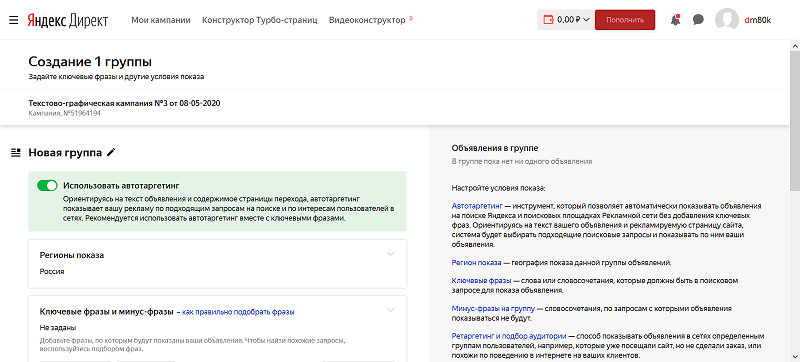Open как правильно подобрать фразы link
Screen dimensions: 800x362
(238, 312)
